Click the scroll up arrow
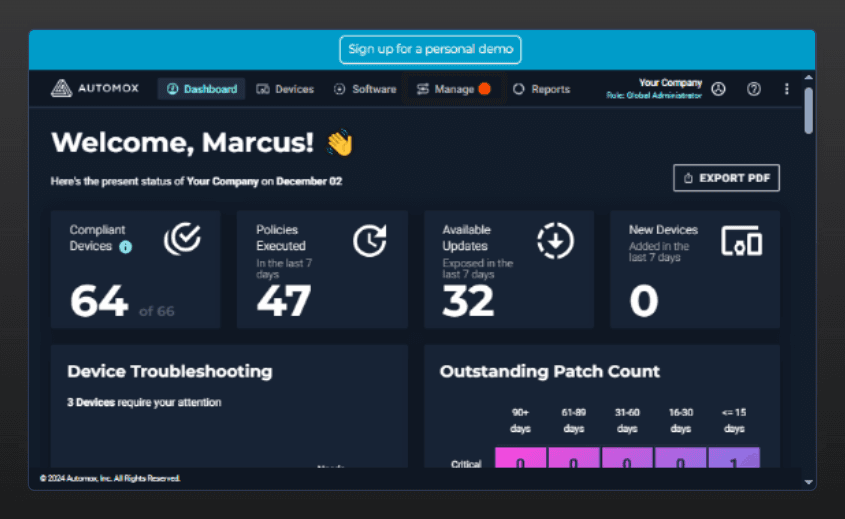The width and height of the screenshot is (845, 519). pos(808,78)
